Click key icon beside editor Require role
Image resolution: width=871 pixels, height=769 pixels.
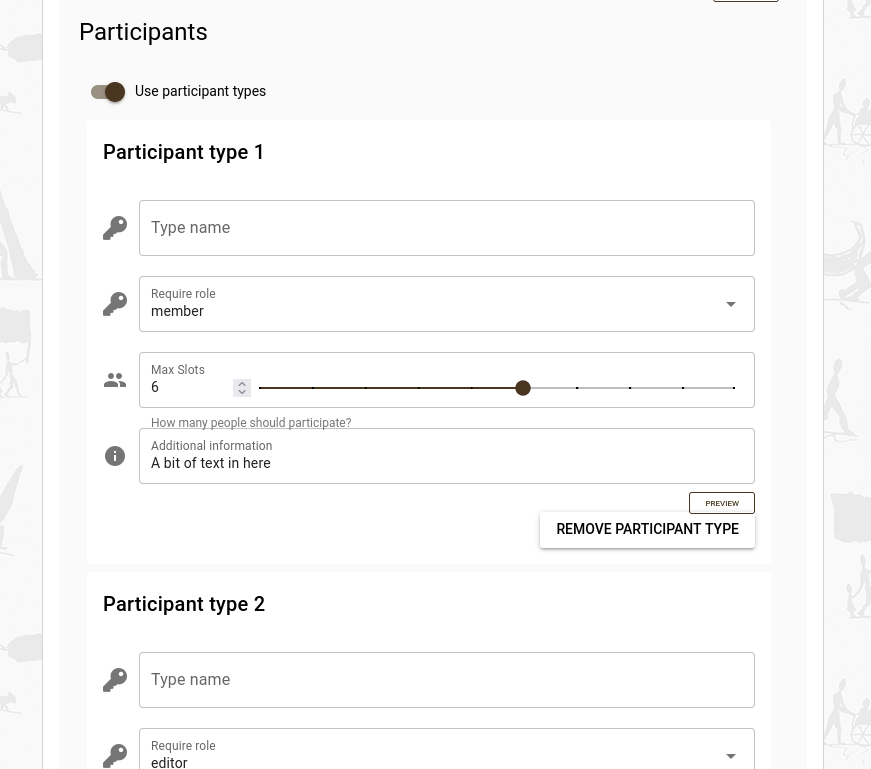tap(115, 755)
